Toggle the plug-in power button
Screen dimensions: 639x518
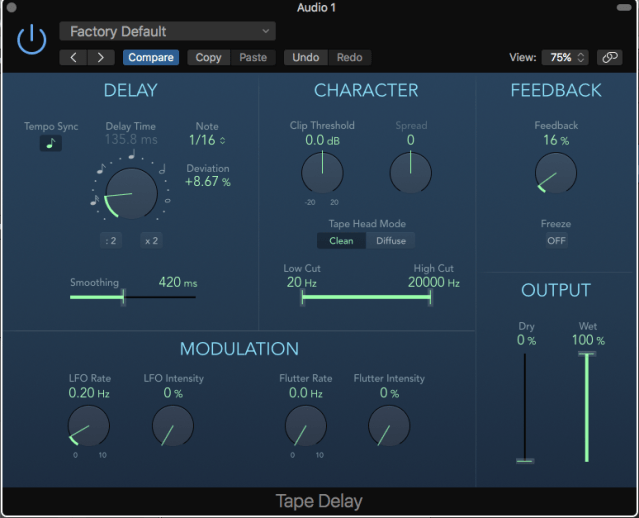(x=32, y=41)
